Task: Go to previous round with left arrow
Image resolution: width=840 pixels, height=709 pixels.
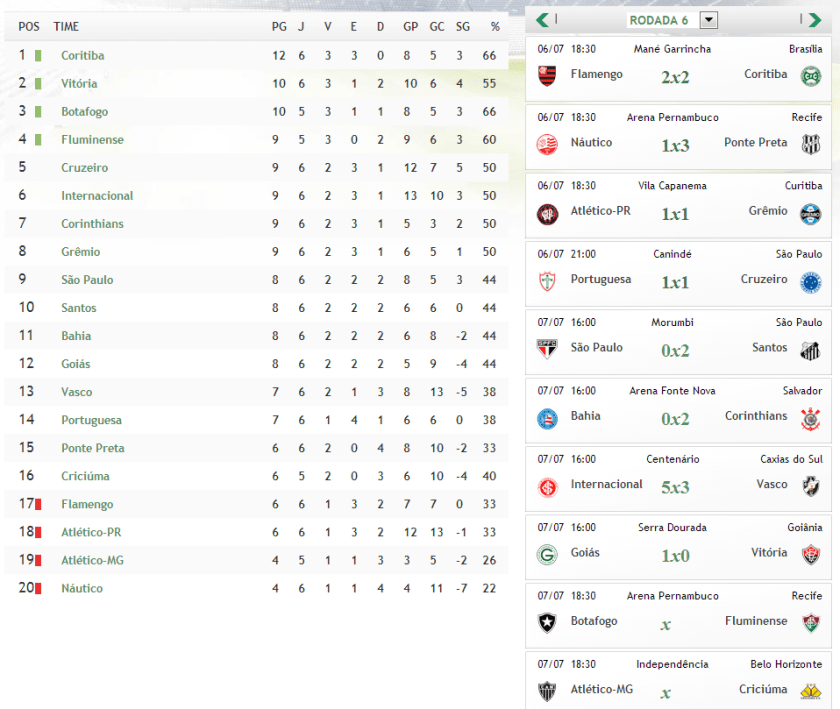Action: click(x=542, y=19)
